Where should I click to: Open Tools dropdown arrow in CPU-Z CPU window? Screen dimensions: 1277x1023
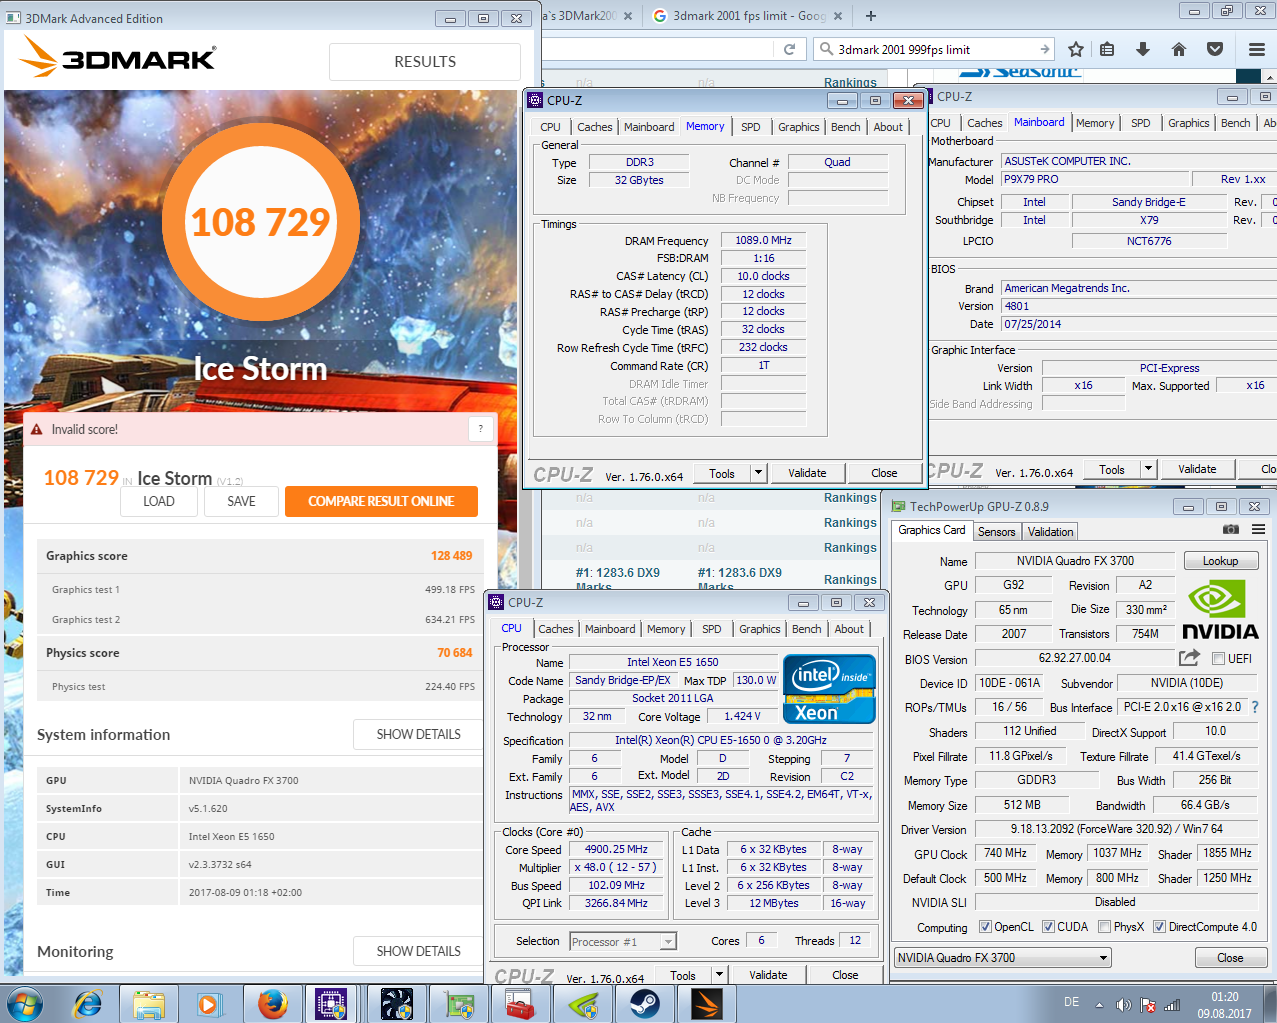tap(718, 975)
